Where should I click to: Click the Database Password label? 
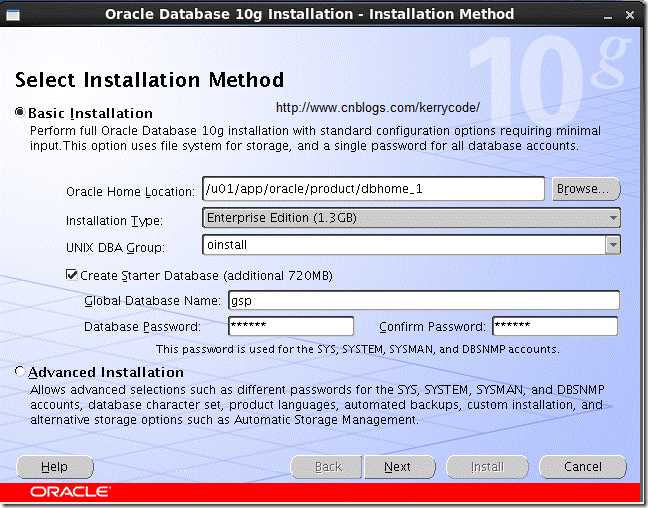pos(142,327)
